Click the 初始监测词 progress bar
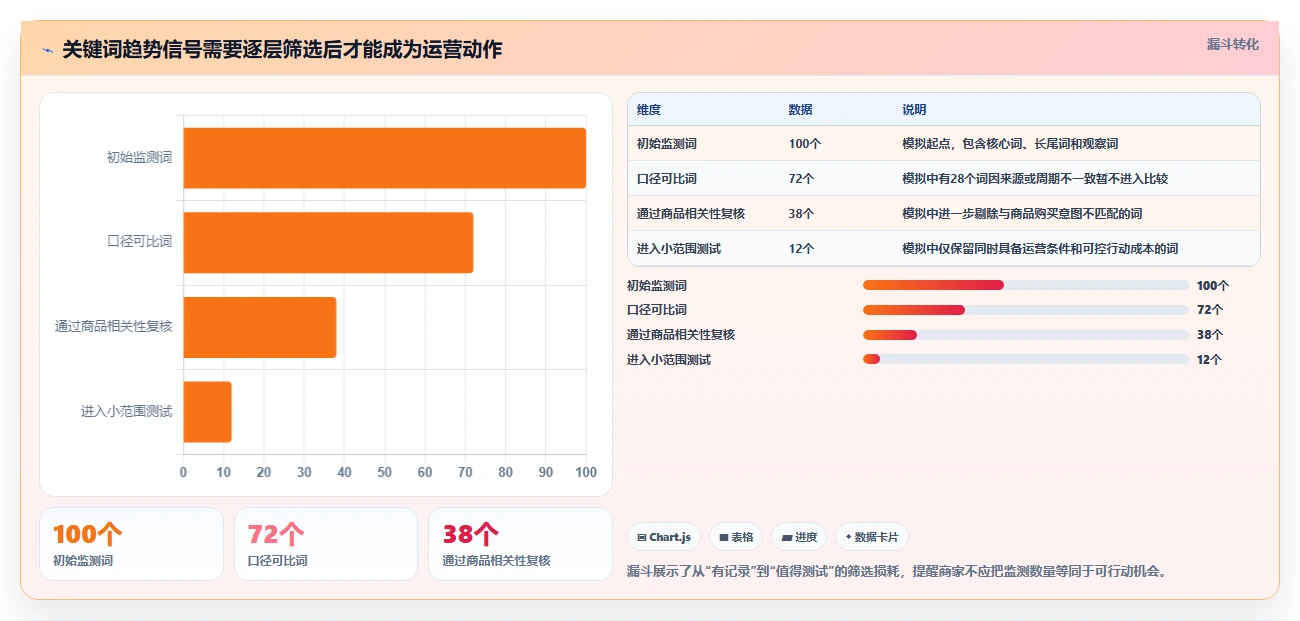 1026,285
